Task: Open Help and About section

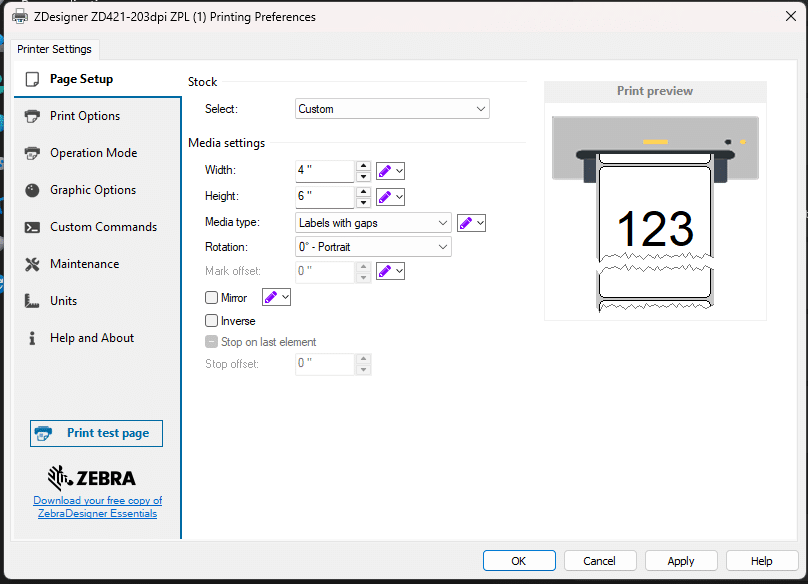Action: tap(97, 338)
